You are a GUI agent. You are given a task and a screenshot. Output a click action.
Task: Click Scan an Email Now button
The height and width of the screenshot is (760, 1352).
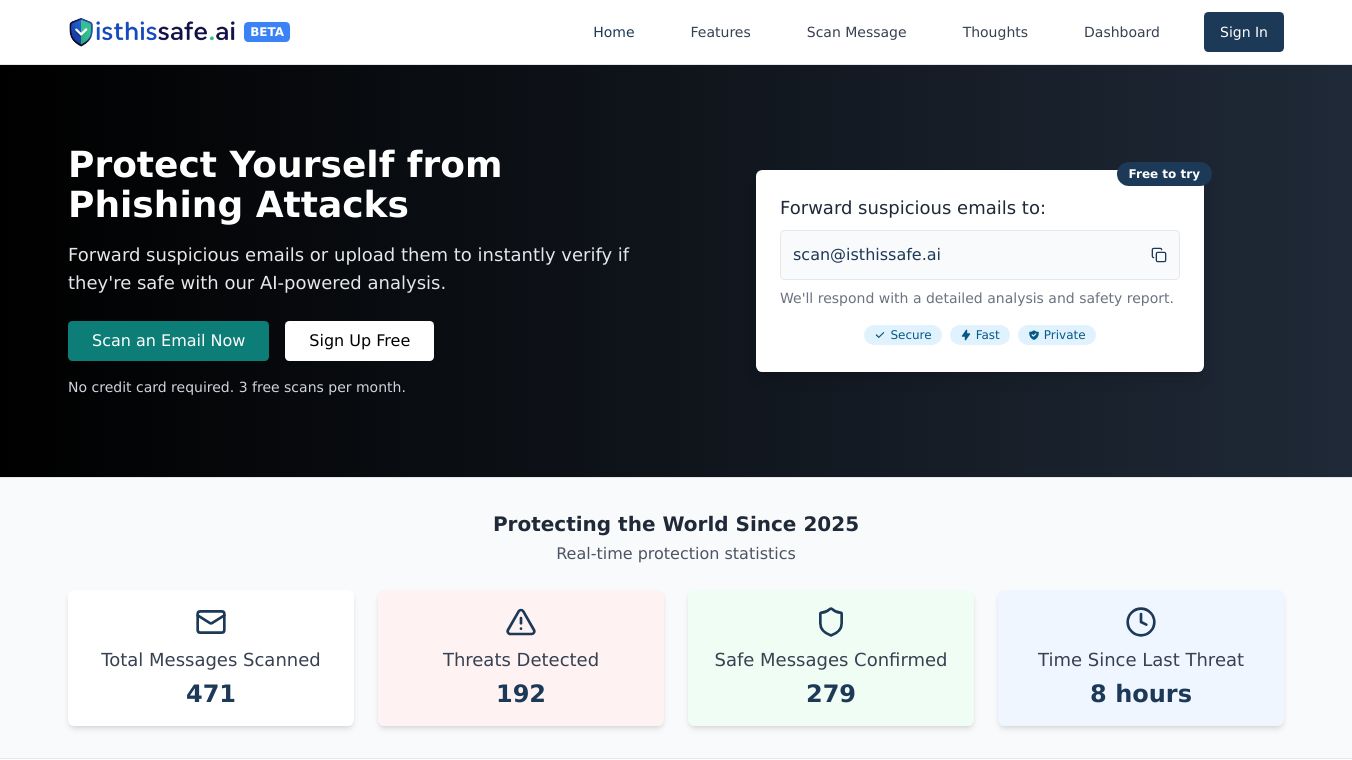168,341
